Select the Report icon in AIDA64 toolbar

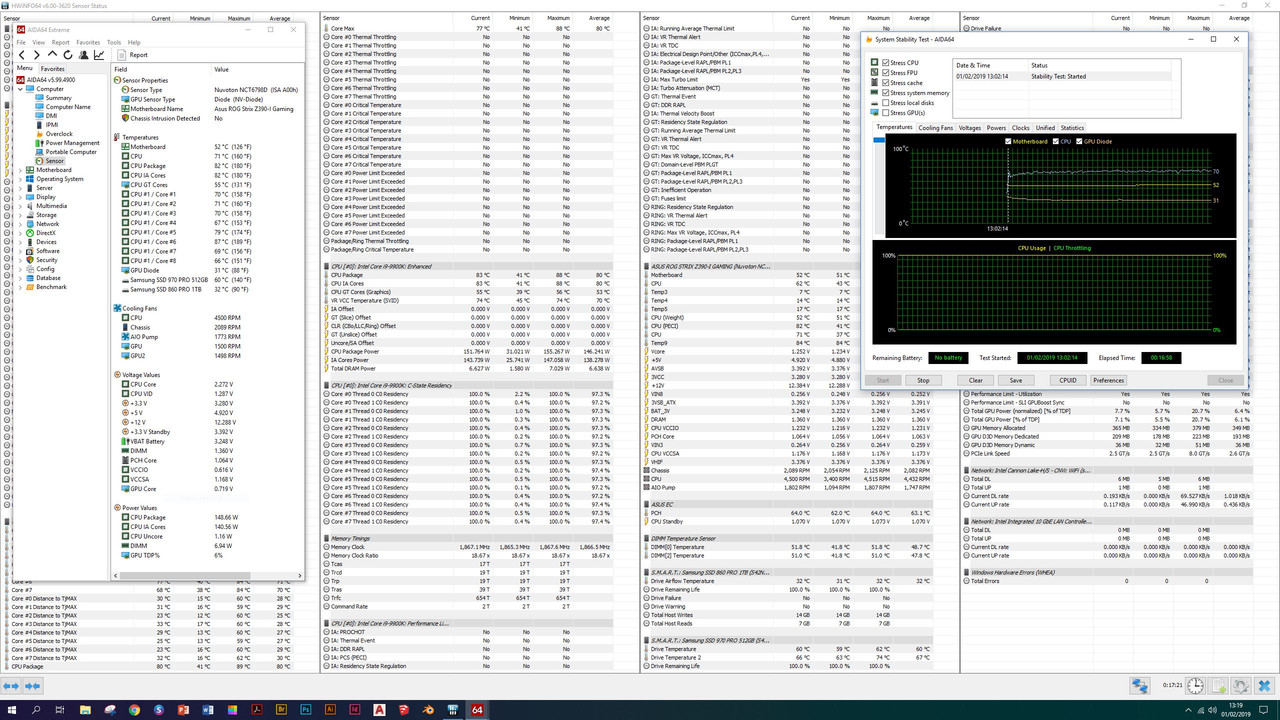(121, 55)
